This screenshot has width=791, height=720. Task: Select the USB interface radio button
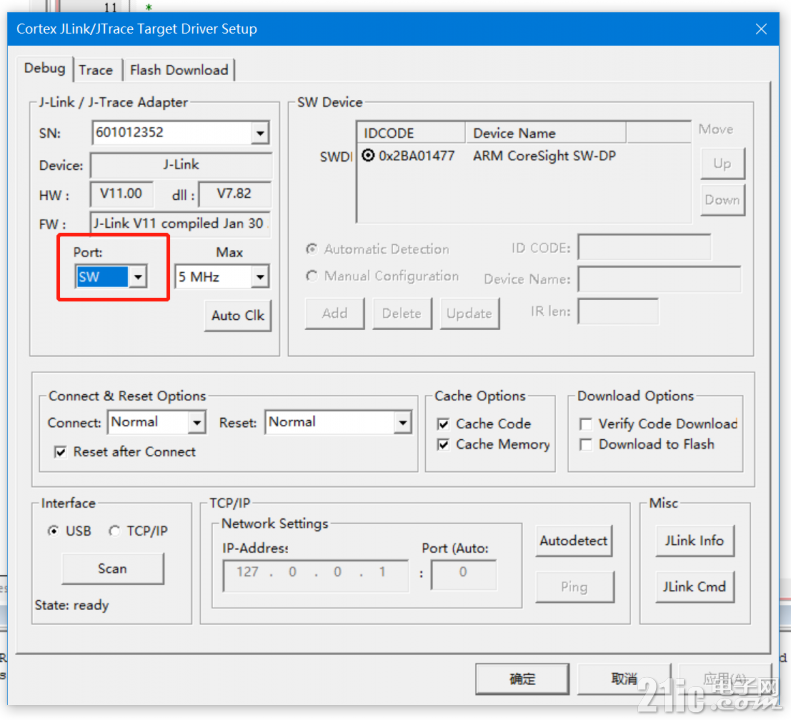(53, 531)
